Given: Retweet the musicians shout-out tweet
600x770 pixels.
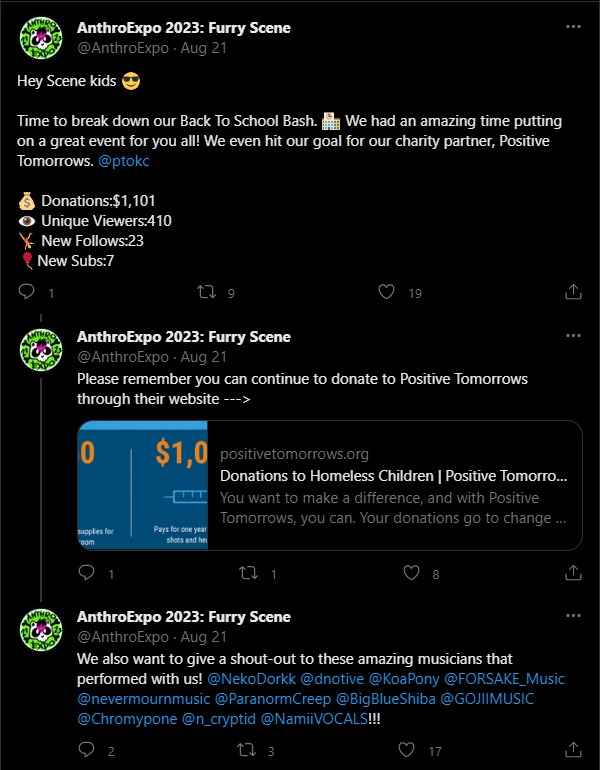Looking at the screenshot, I should click(250, 750).
